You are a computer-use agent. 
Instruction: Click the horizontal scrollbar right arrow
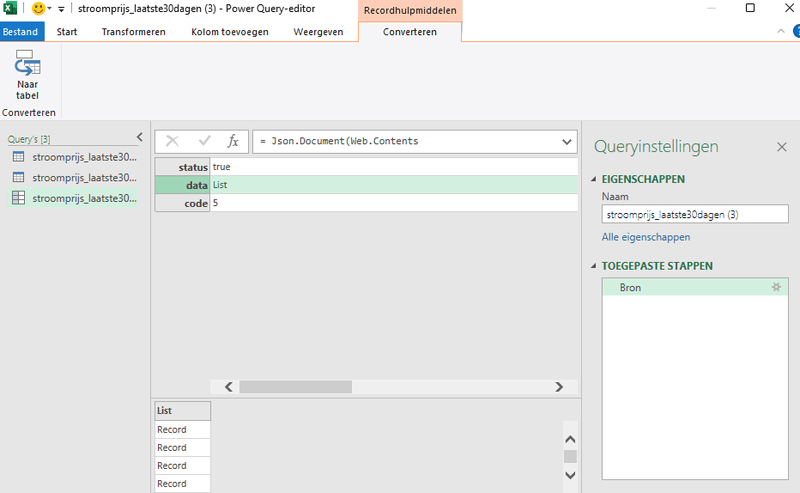[x=559, y=387]
